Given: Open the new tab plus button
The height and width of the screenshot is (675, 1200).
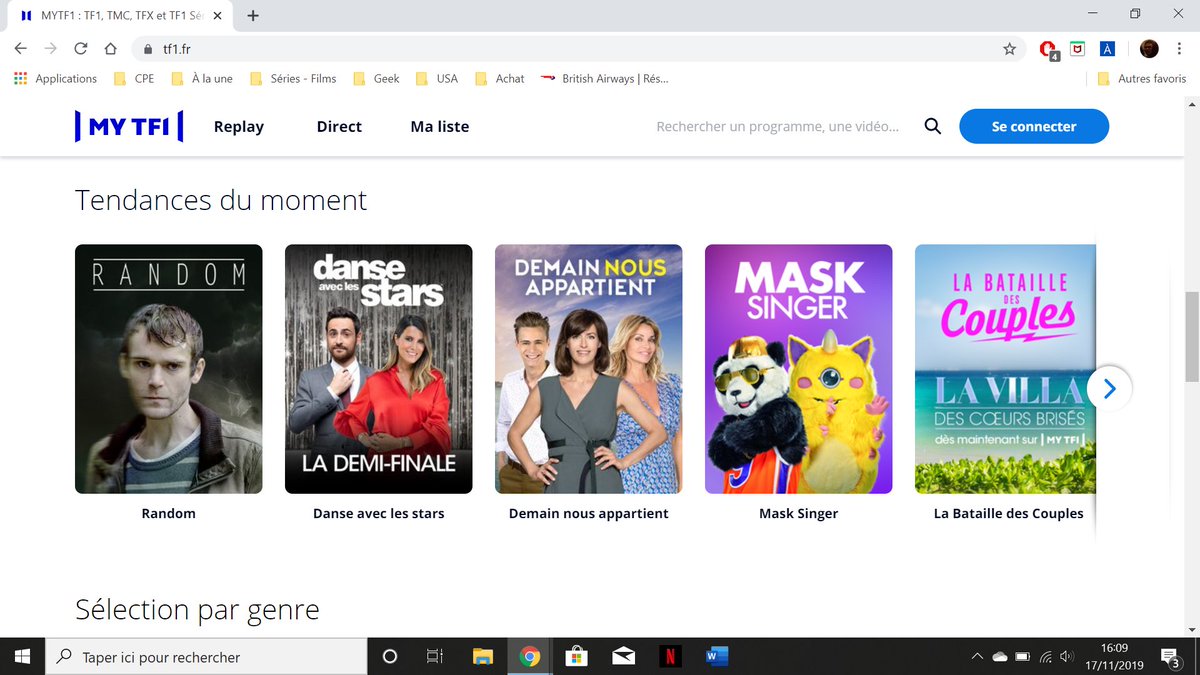Looking at the screenshot, I should point(253,15).
